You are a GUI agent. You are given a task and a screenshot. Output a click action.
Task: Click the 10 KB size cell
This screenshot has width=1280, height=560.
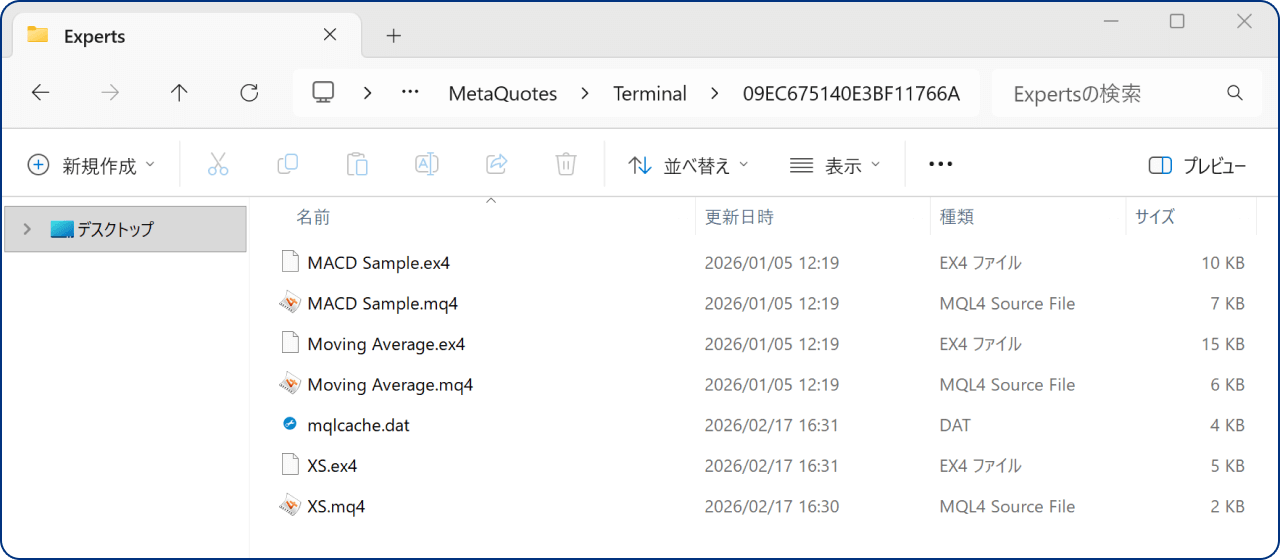1222,263
